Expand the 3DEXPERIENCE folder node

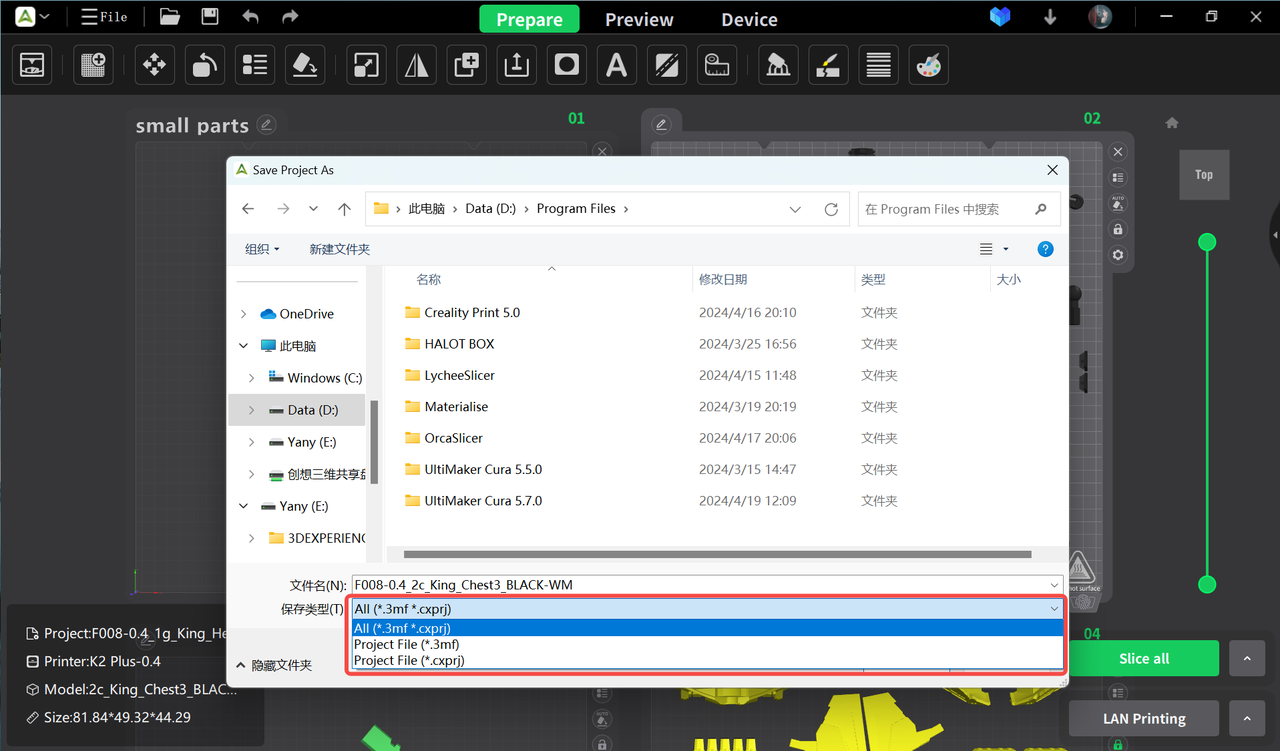pyautogui.click(x=252, y=538)
